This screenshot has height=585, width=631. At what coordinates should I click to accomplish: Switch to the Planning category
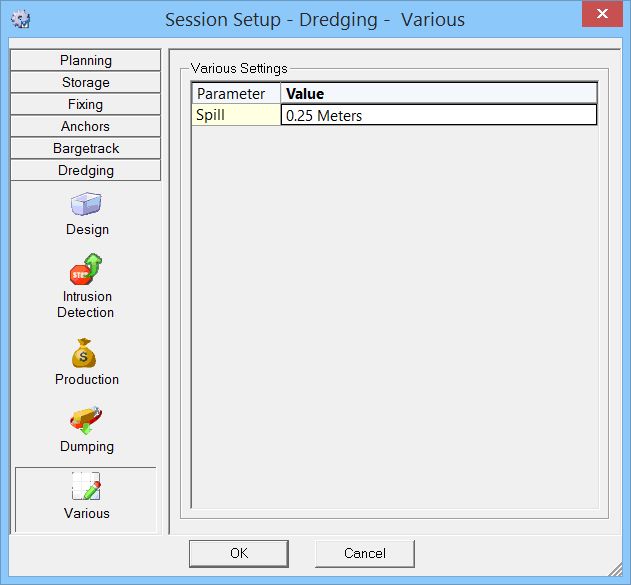[x=86, y=60]
